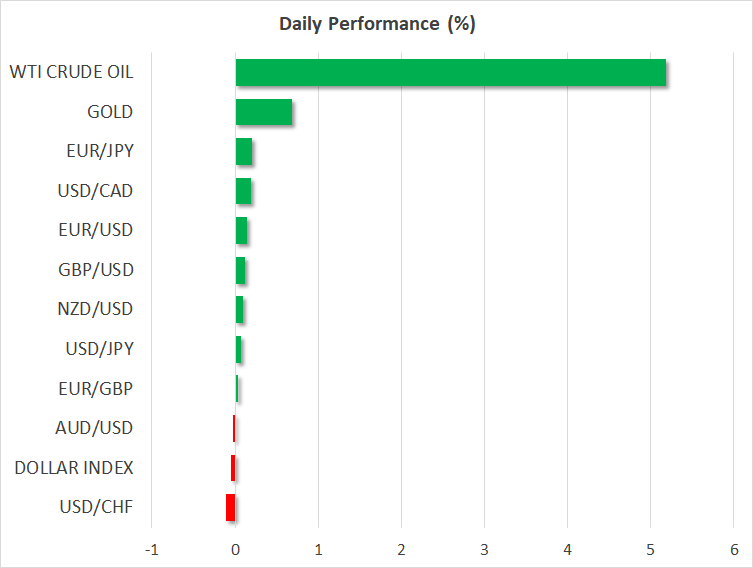Click the USD/CHF category label
This screenshot has height=568, width=753.
(x=97, y=507)
